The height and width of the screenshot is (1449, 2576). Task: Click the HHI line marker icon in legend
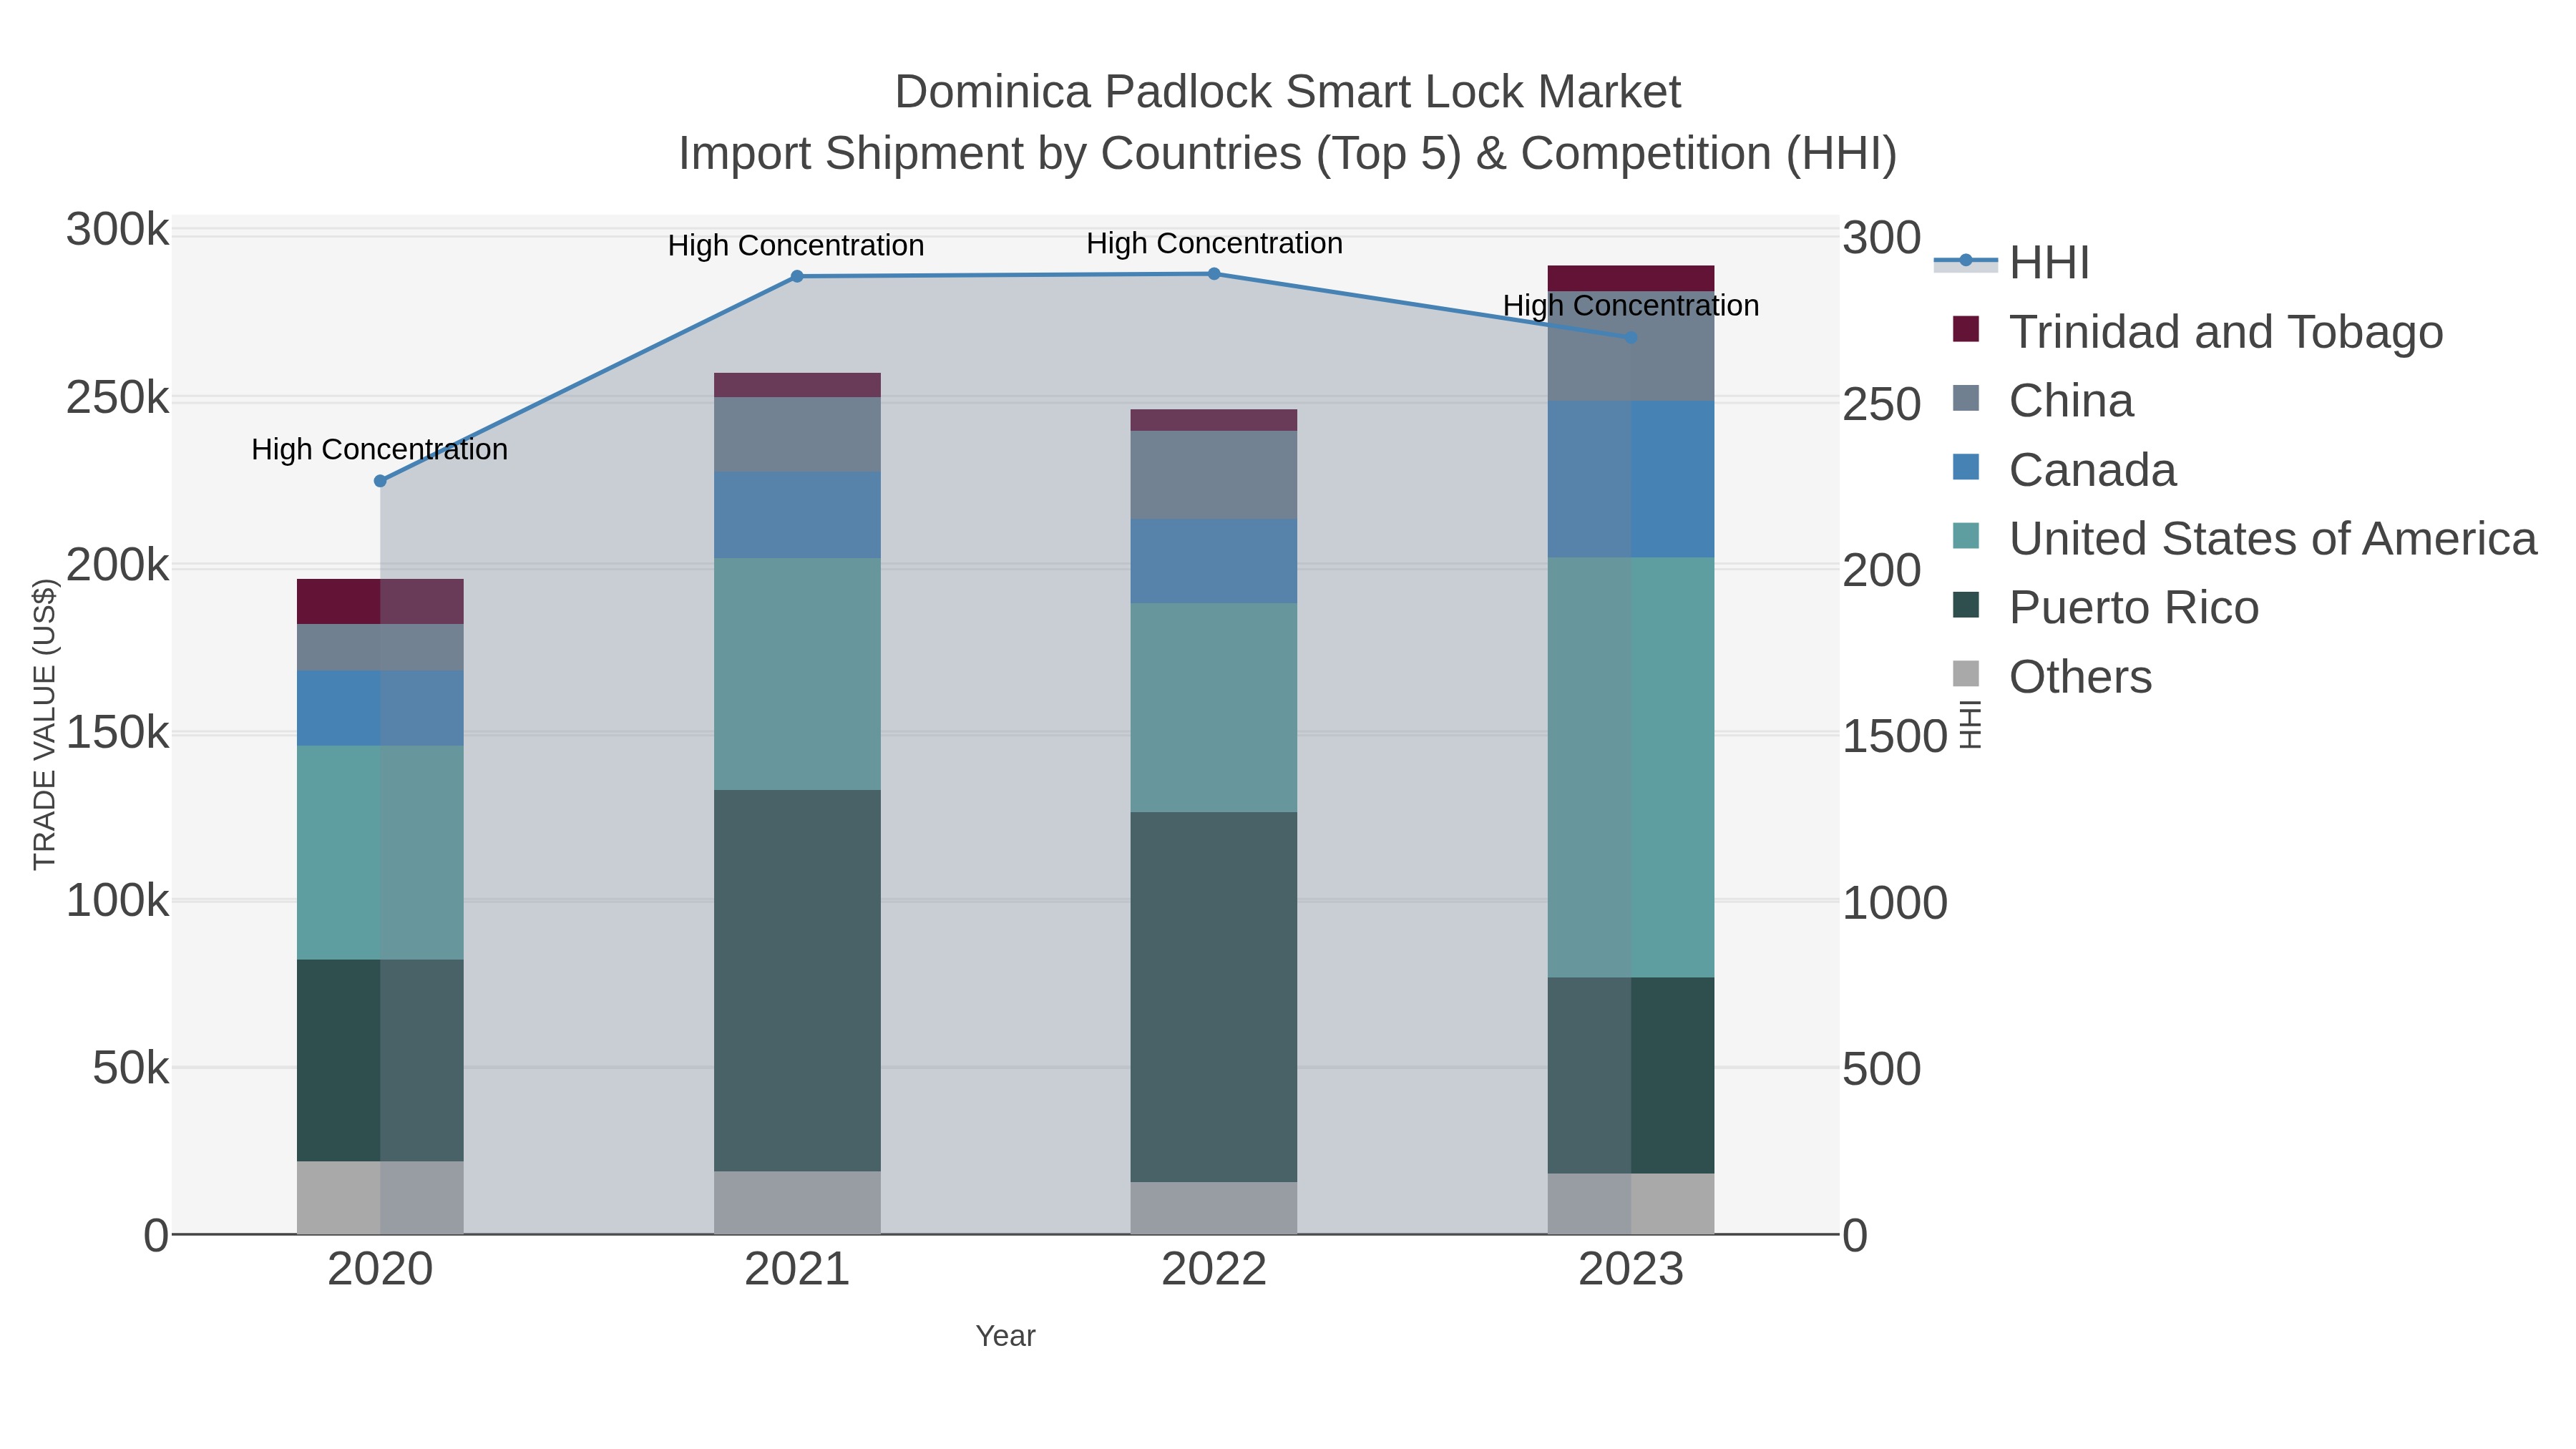point(1966,261)
